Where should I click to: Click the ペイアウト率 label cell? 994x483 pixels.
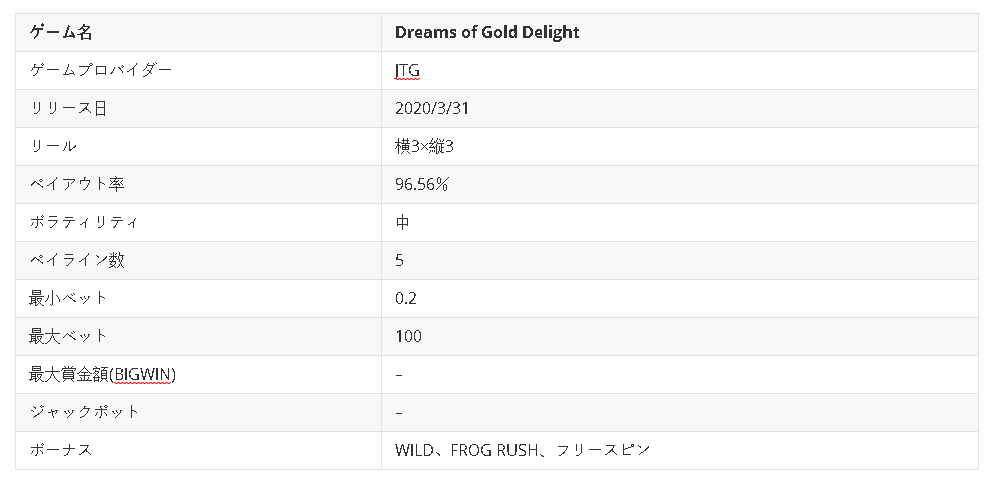[77, 184]
